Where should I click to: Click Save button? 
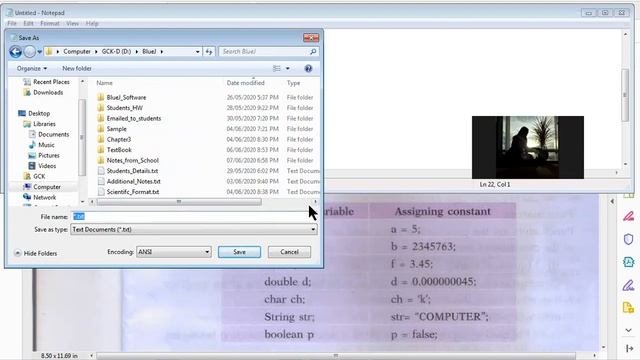tap(239, 252)
